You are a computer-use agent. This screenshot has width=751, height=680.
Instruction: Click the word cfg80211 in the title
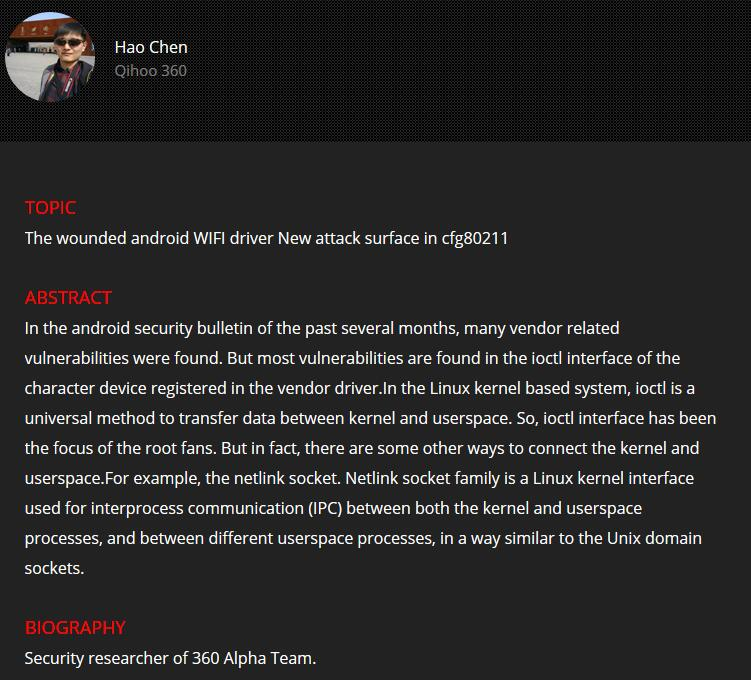(475, 238)
